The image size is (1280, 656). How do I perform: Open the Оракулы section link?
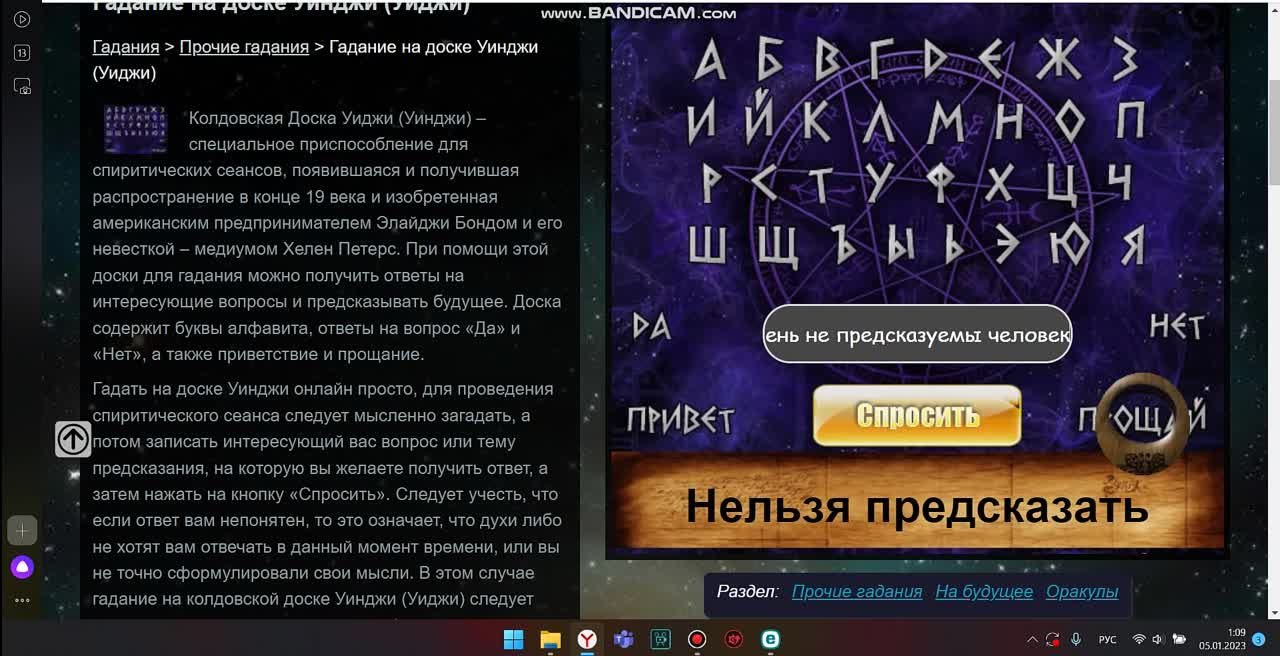(x=1082, y=591)
